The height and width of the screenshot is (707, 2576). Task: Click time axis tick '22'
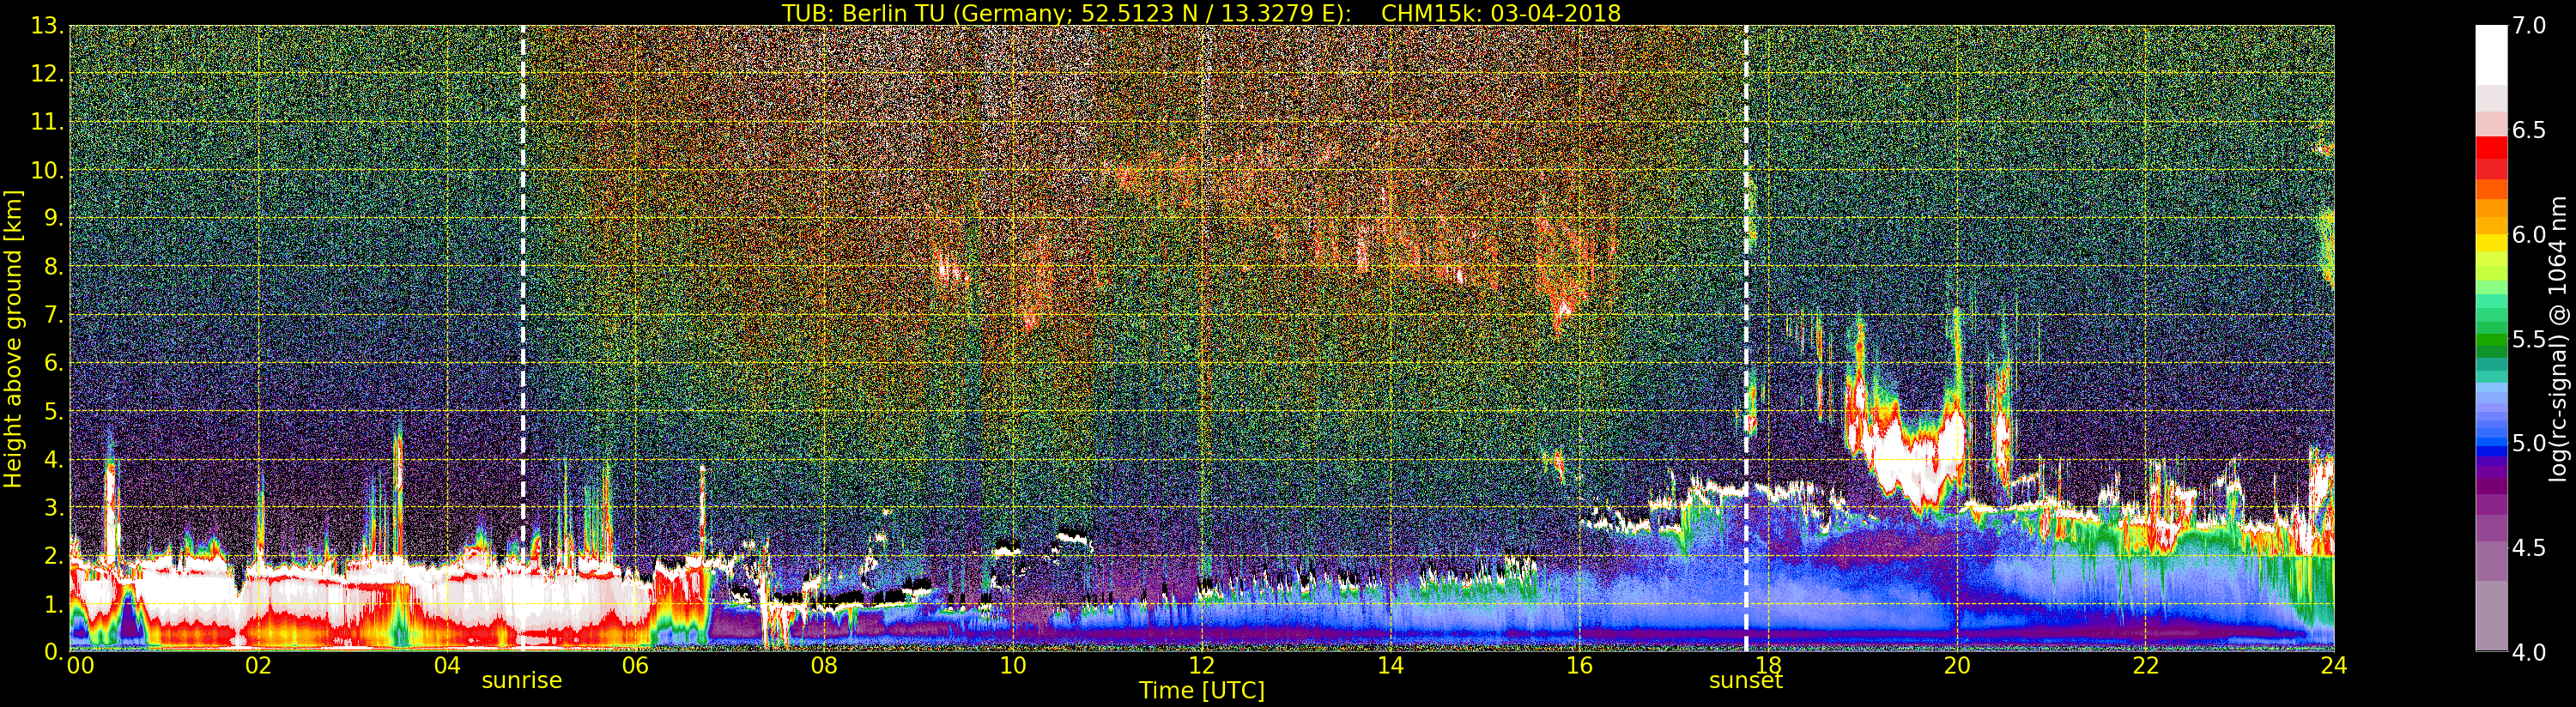pyautogui.click(x=2146, y=665)
